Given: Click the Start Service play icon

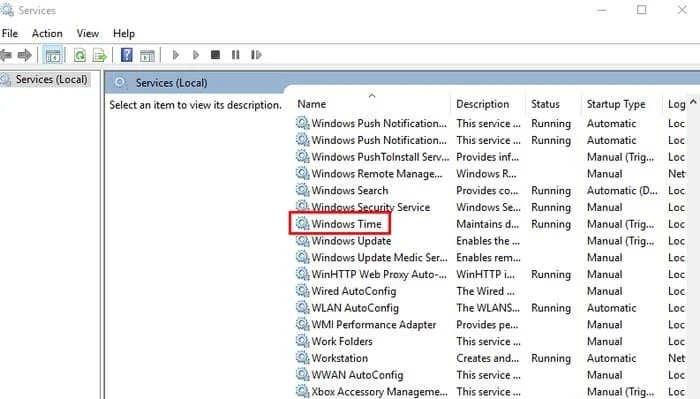Looking at the screenshot, I should pyautogui.click(x=175, y=55).
